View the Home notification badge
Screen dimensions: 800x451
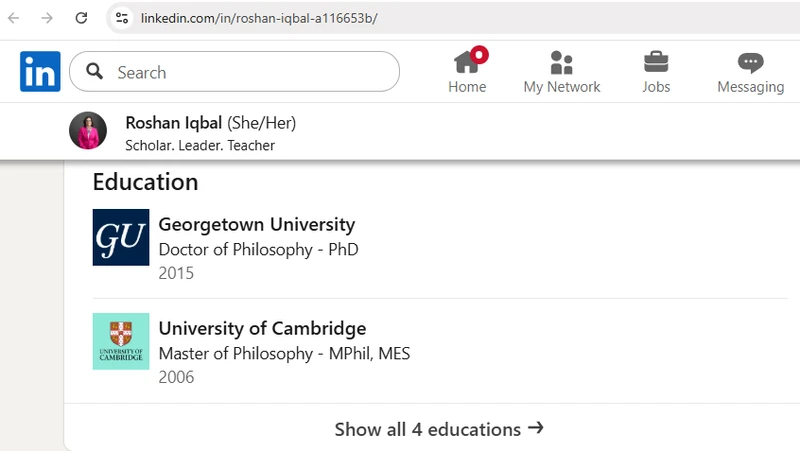point(479,55)
